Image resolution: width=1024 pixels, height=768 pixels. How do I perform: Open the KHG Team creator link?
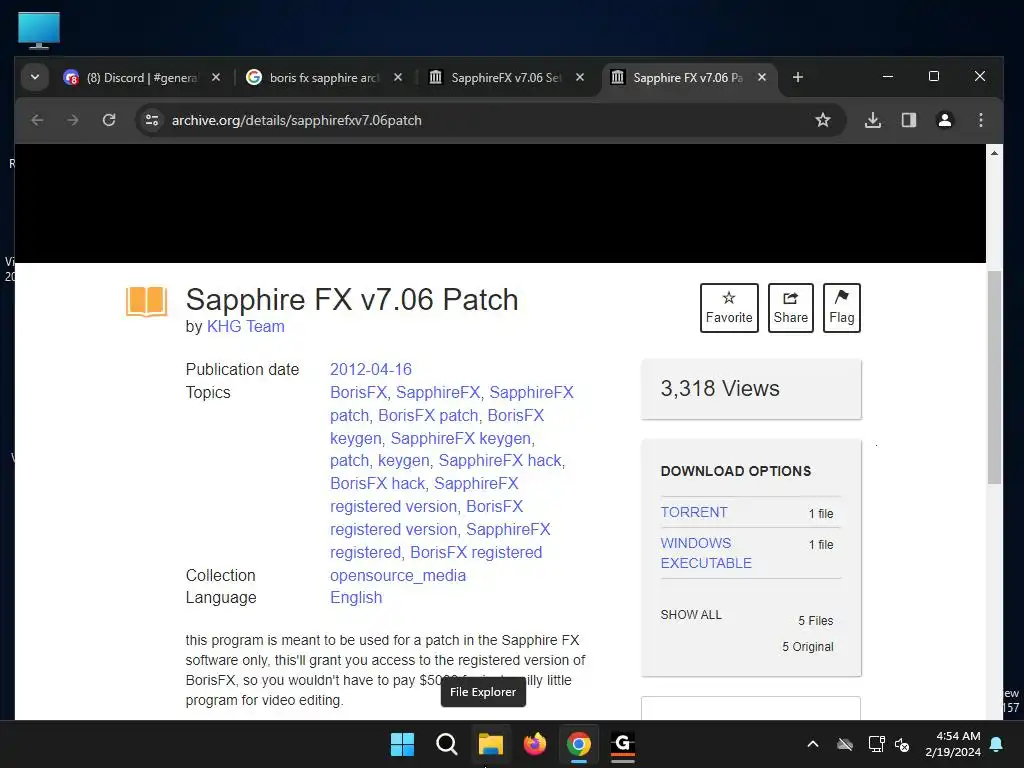point(246,327)
